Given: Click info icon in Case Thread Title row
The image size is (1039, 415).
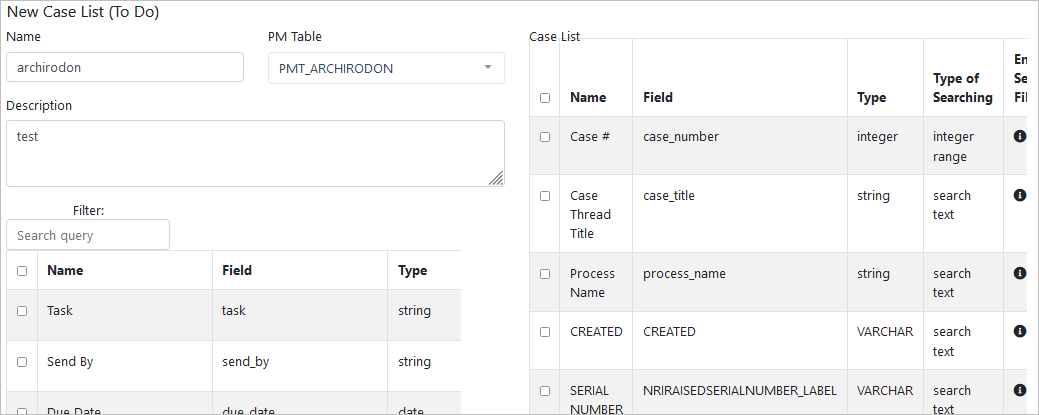Looking at the screenshot, I should pos(1019,195).
